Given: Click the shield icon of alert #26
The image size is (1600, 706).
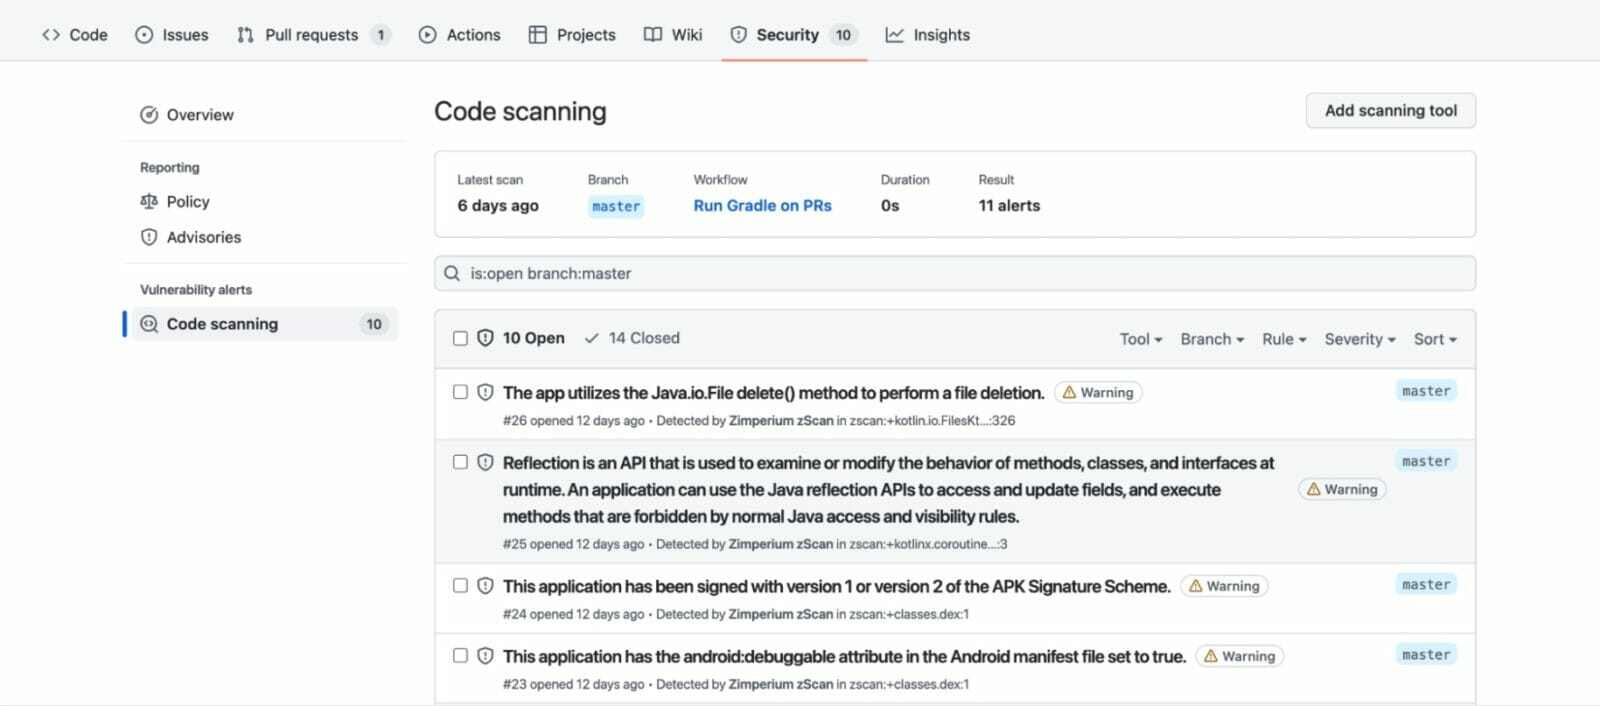Looking at the screenshot, I should click(x=485, y=392).
